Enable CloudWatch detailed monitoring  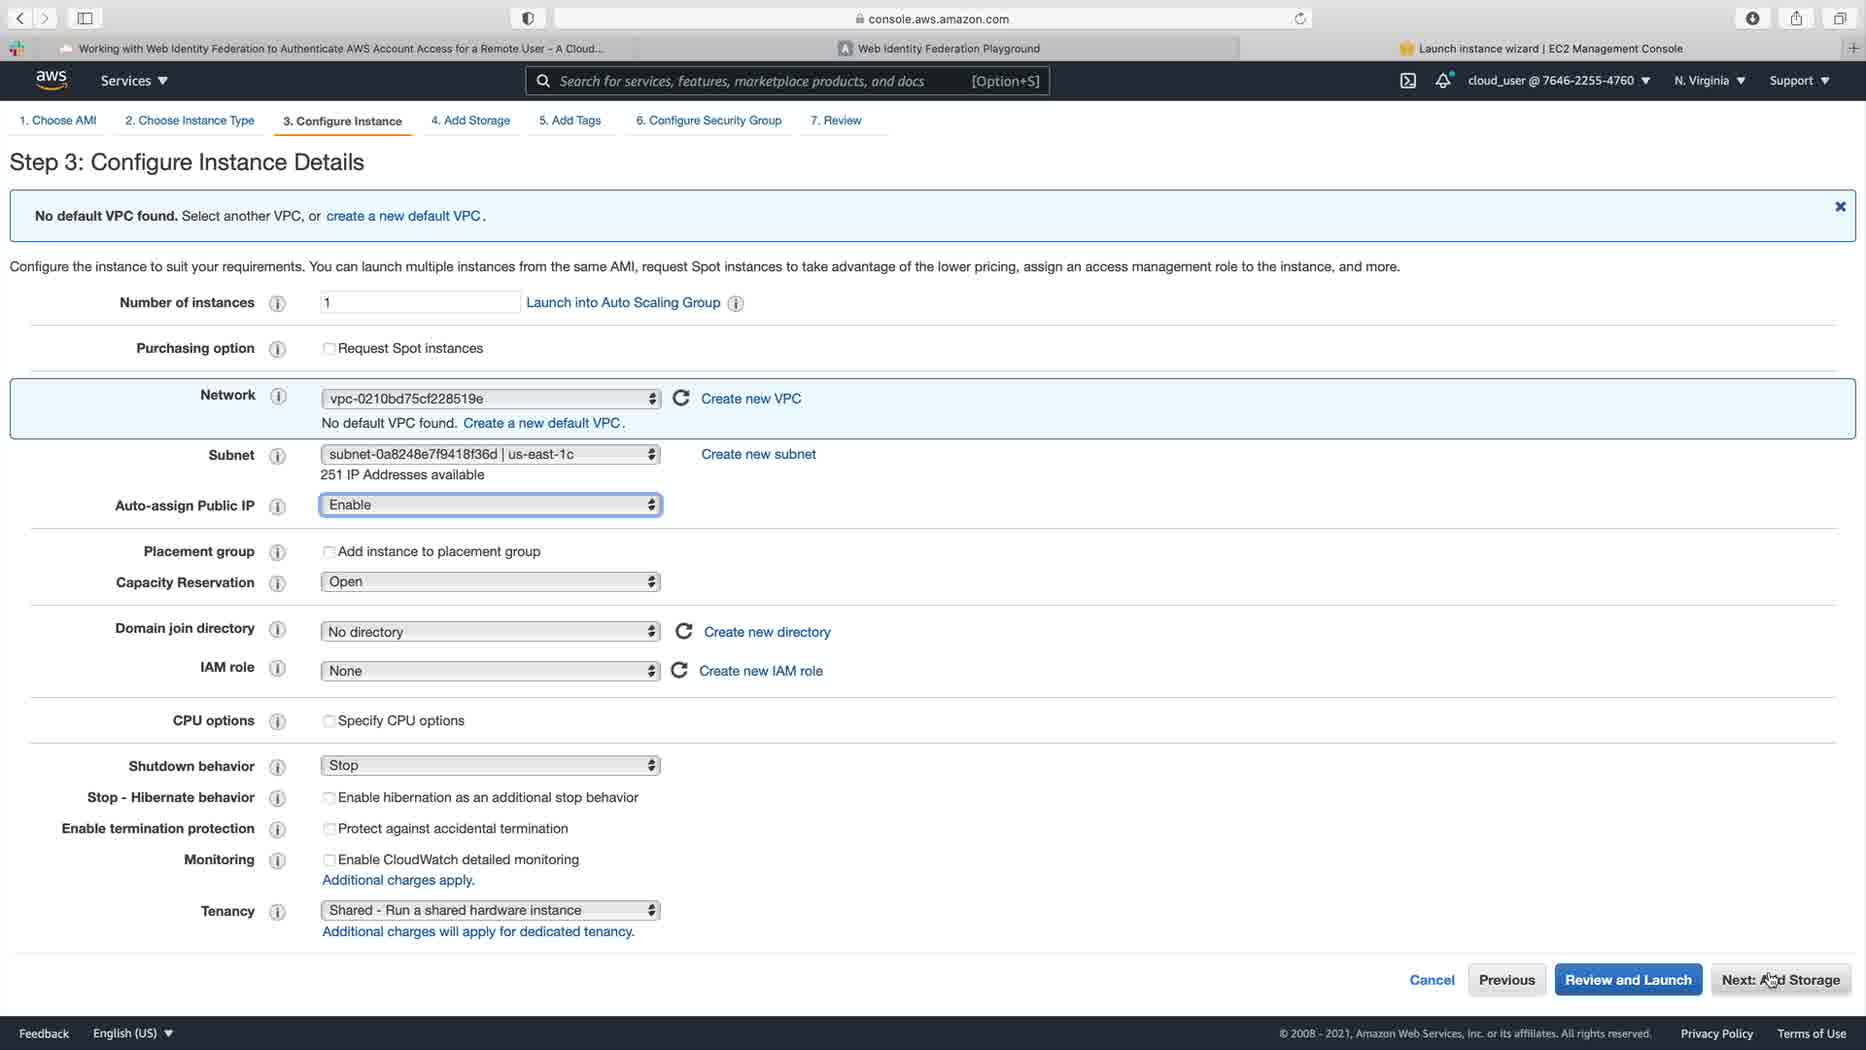[329, 860]
